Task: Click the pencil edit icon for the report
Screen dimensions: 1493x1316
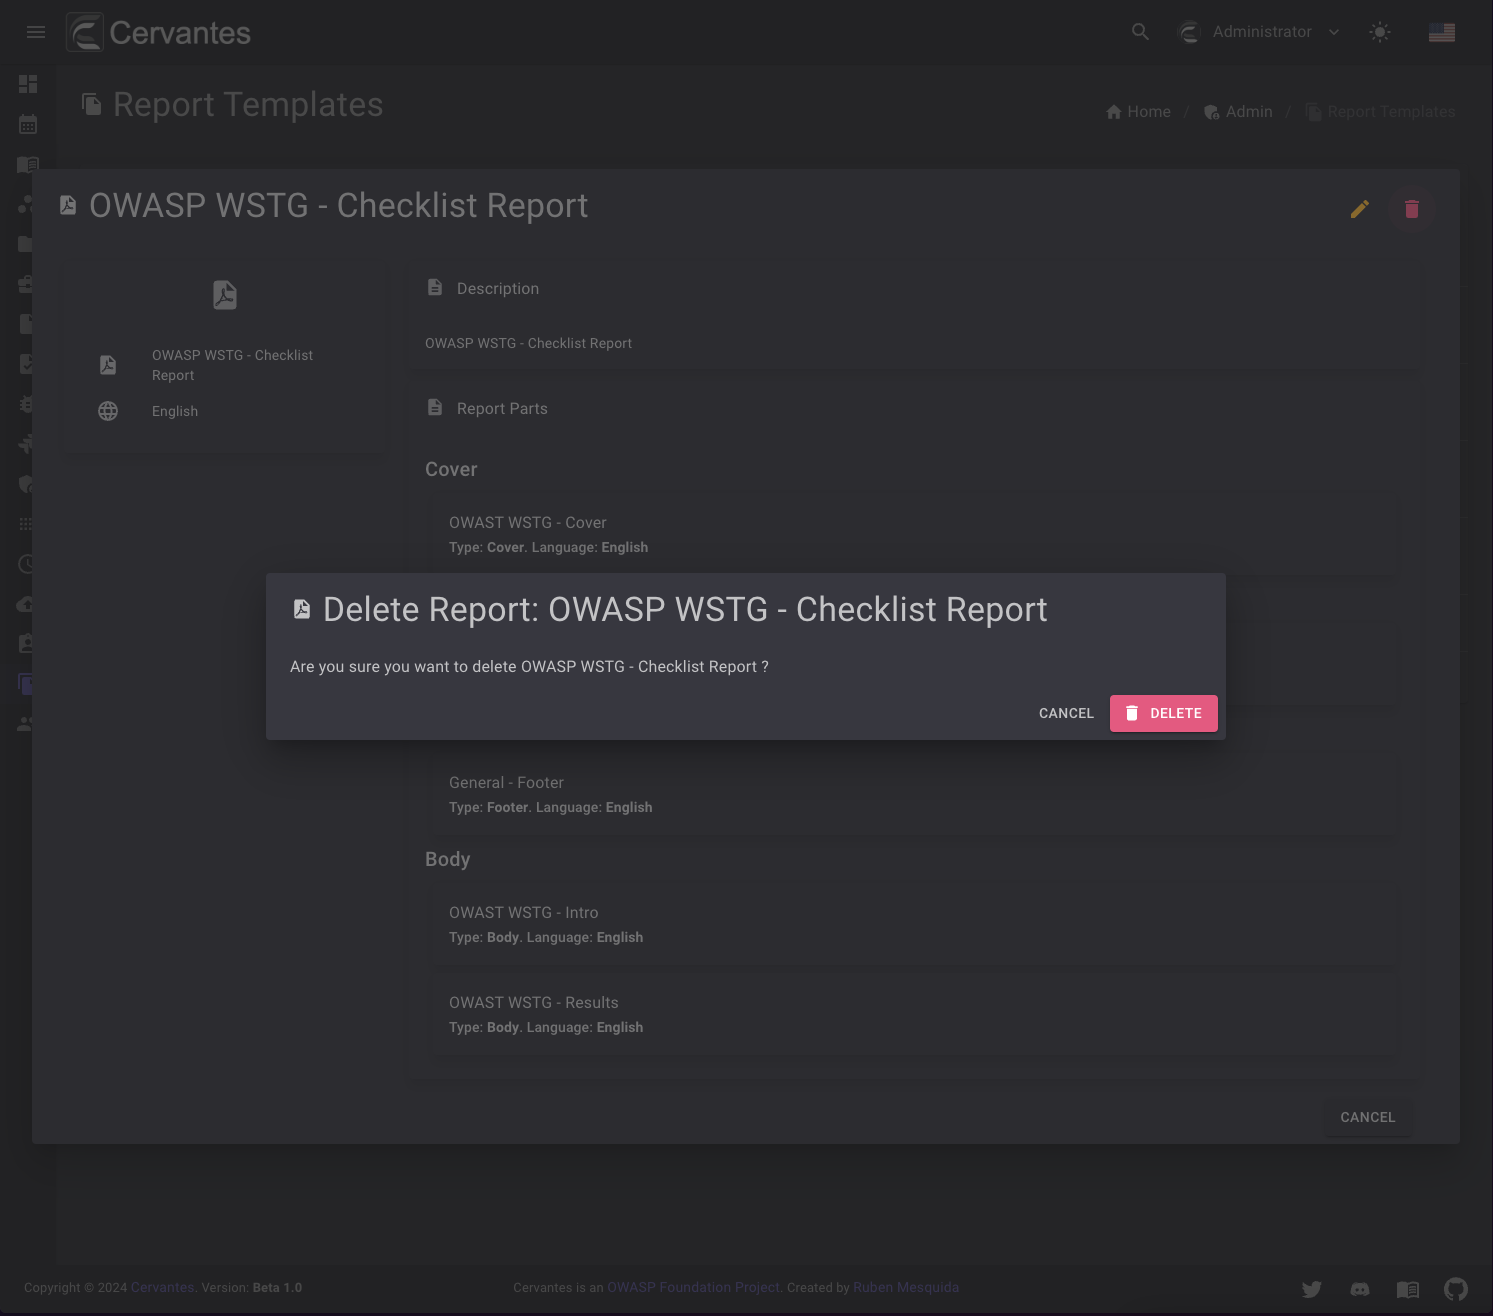Action: [x=1360, y=209]
